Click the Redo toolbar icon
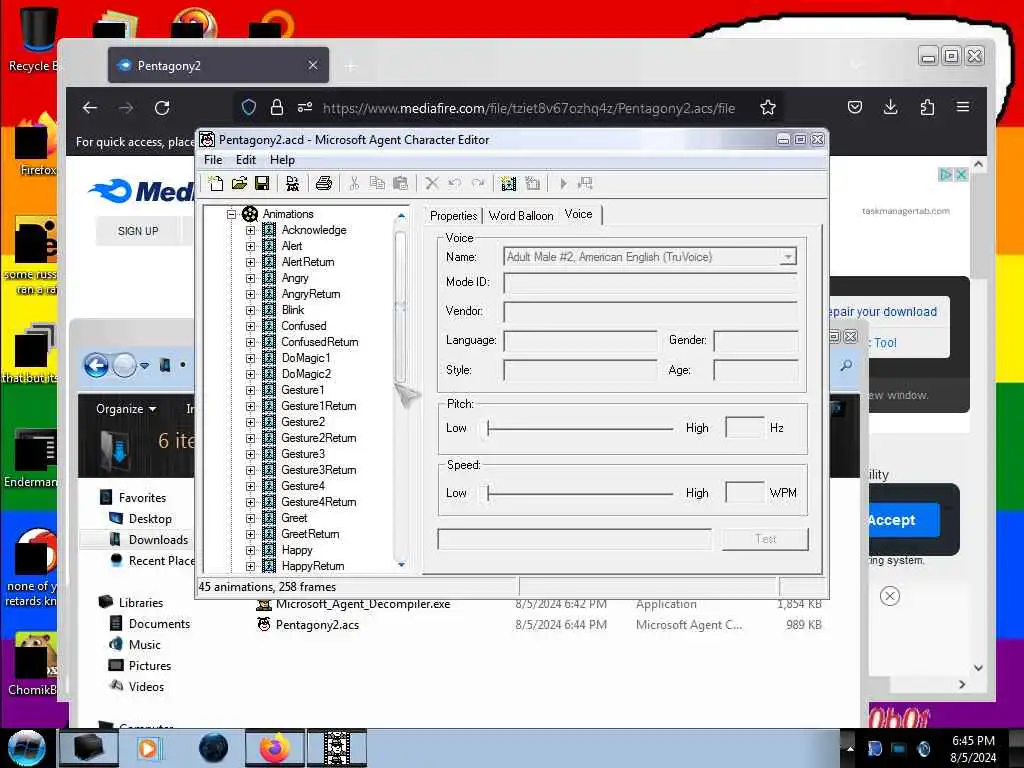 pyautogui.click(x=478, y=184)
